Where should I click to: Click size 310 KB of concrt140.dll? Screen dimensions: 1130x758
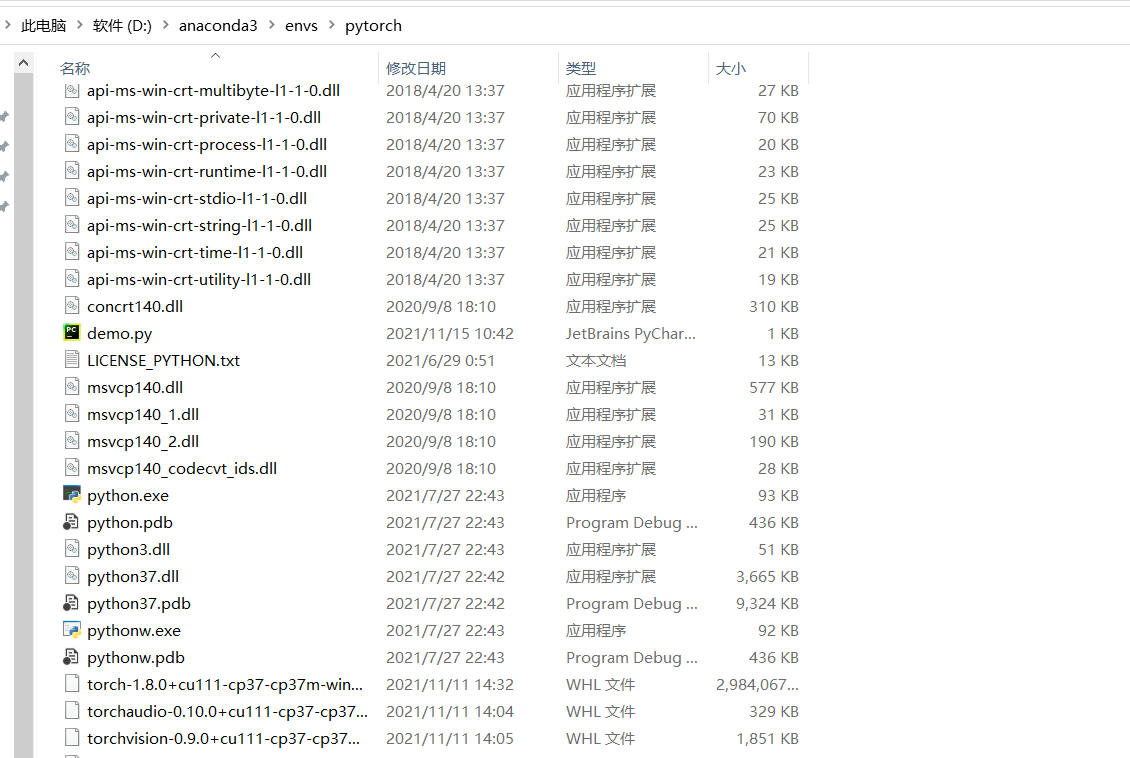tap(774, 306)
